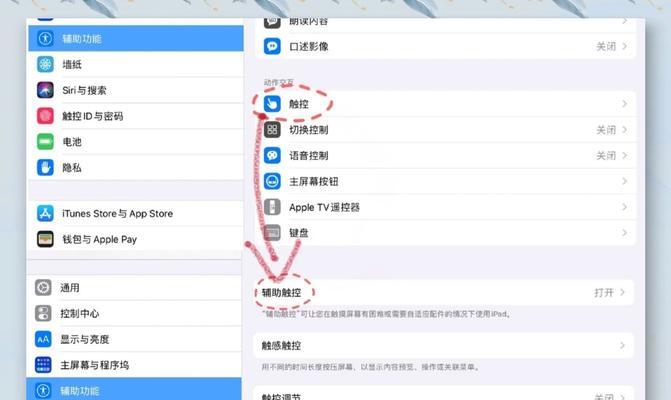Click the 切换控制 label
Screen dimensions: 671x400
pyautogui.click(x=309, y=130)
